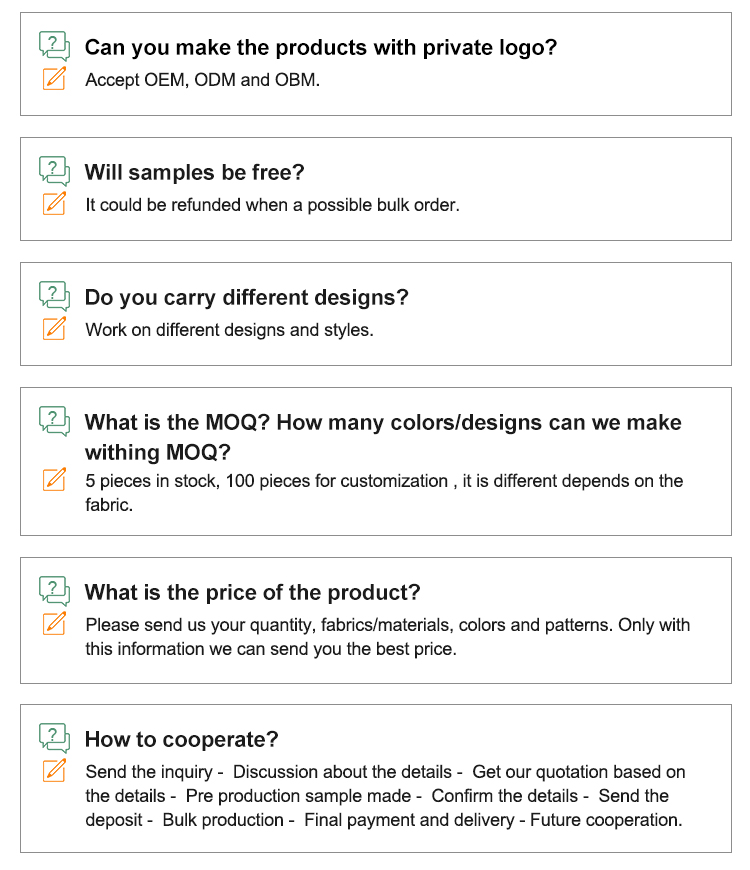Viewport: 750px width, 870px height.
Task: Click question icon beside private logo question
Action: click(x=54, y=45)
